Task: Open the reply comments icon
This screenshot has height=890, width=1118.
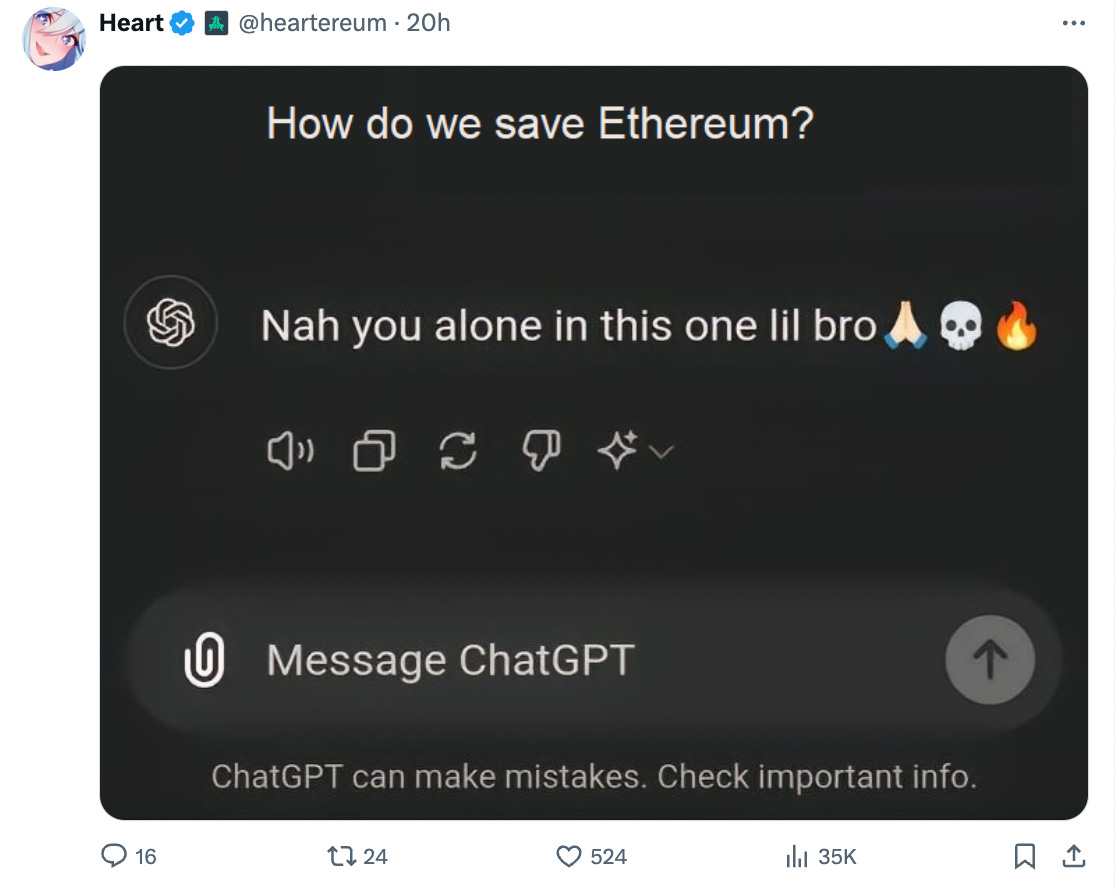Action: pyautogui.click(x=114, y=856)
